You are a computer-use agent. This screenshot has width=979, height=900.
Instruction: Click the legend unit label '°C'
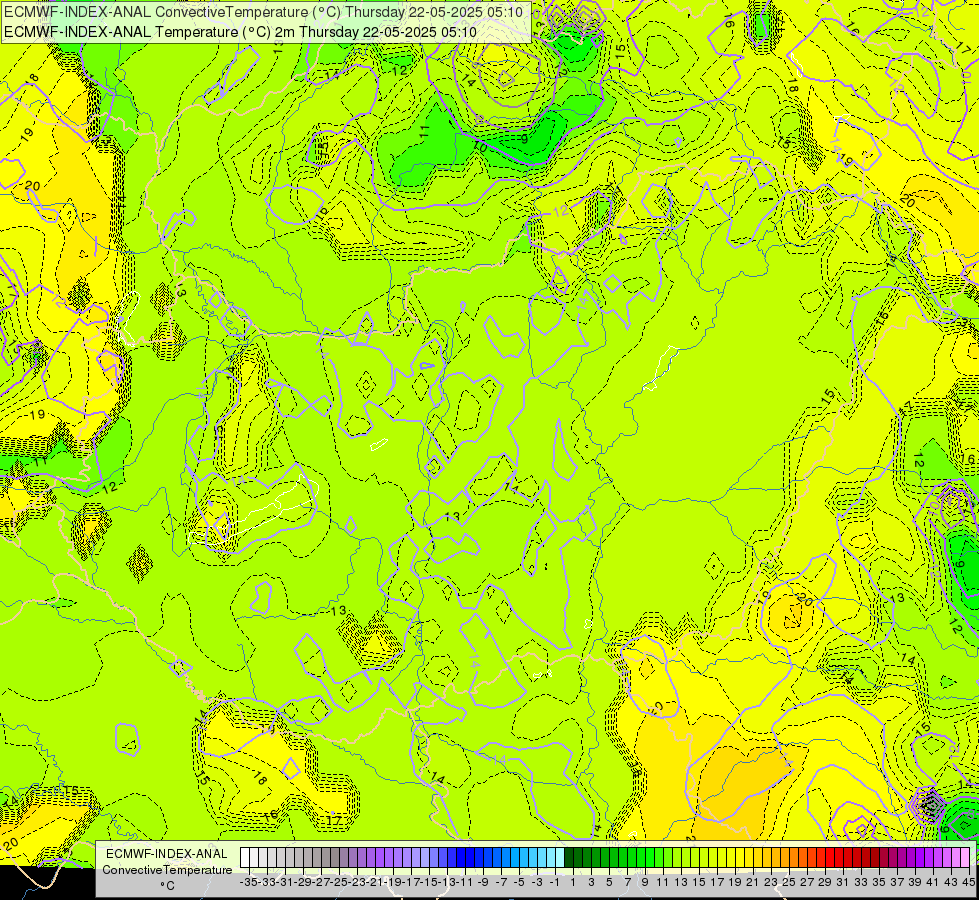click(x=167, y=886)
